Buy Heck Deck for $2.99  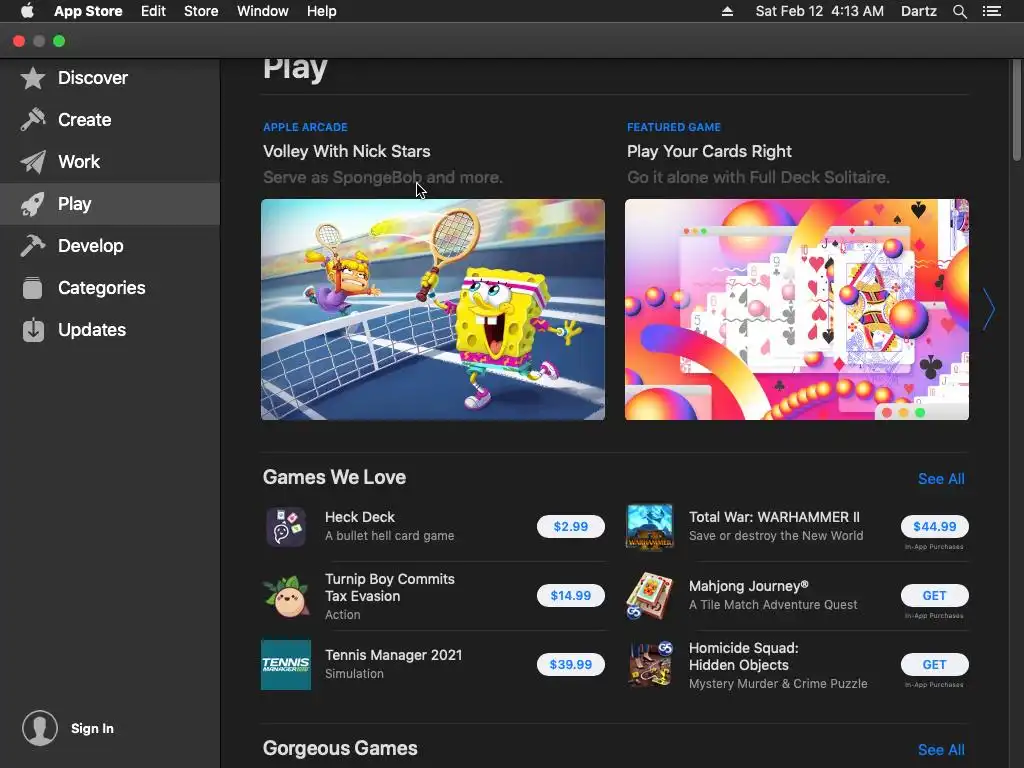[571, 526]
